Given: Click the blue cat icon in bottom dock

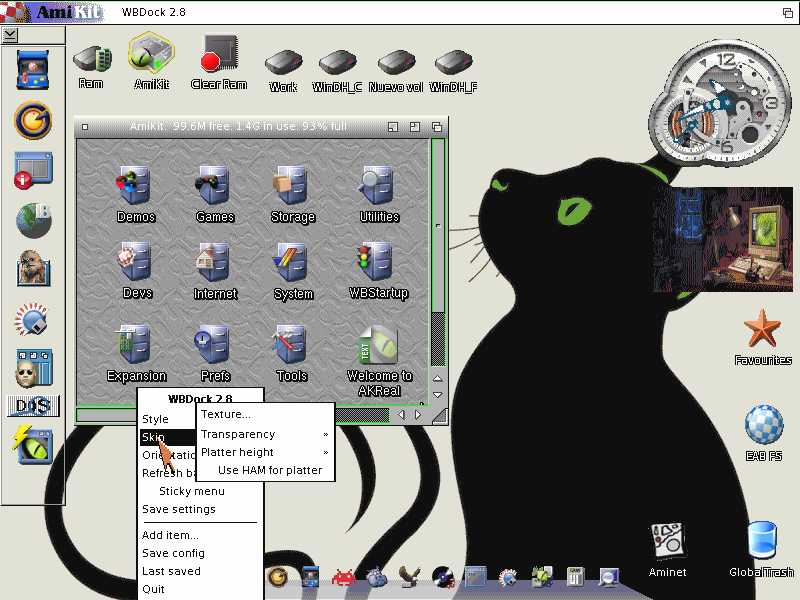Looking at the screenshot, I should (x=377, y=578).
